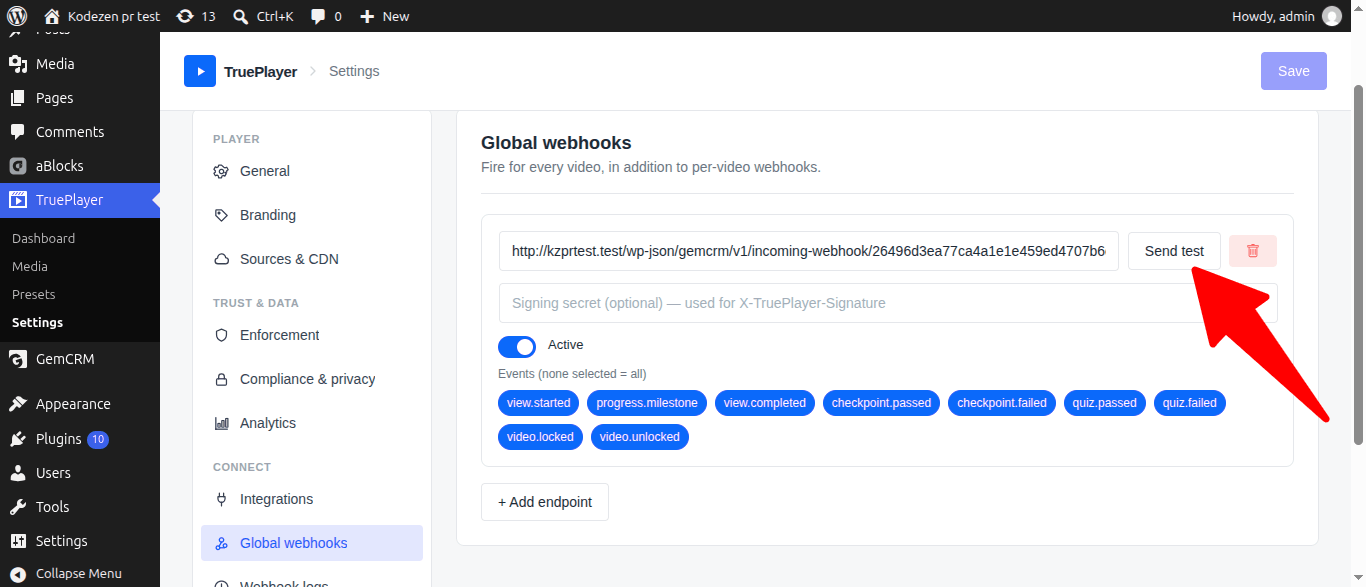
Task: Open the Analytics settings tab
Action: point(312,423)
